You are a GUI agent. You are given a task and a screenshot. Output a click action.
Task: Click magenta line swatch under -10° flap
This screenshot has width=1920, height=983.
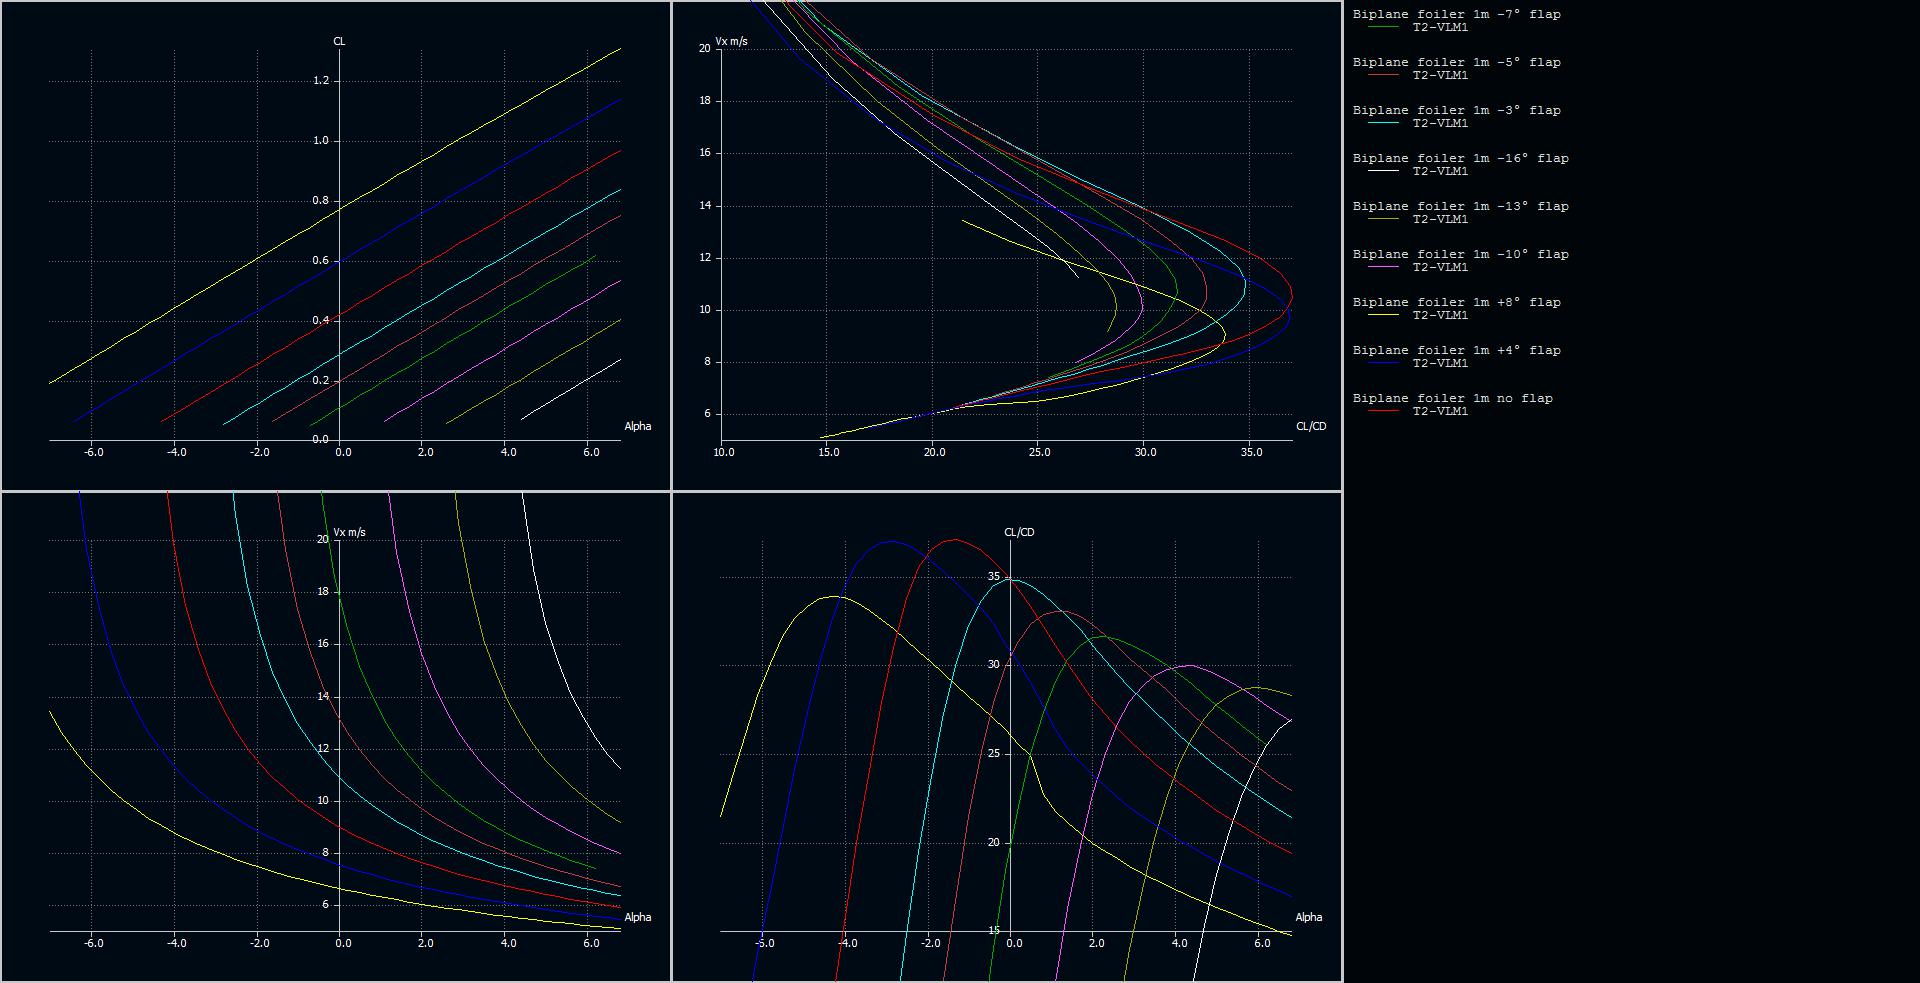1384,268
